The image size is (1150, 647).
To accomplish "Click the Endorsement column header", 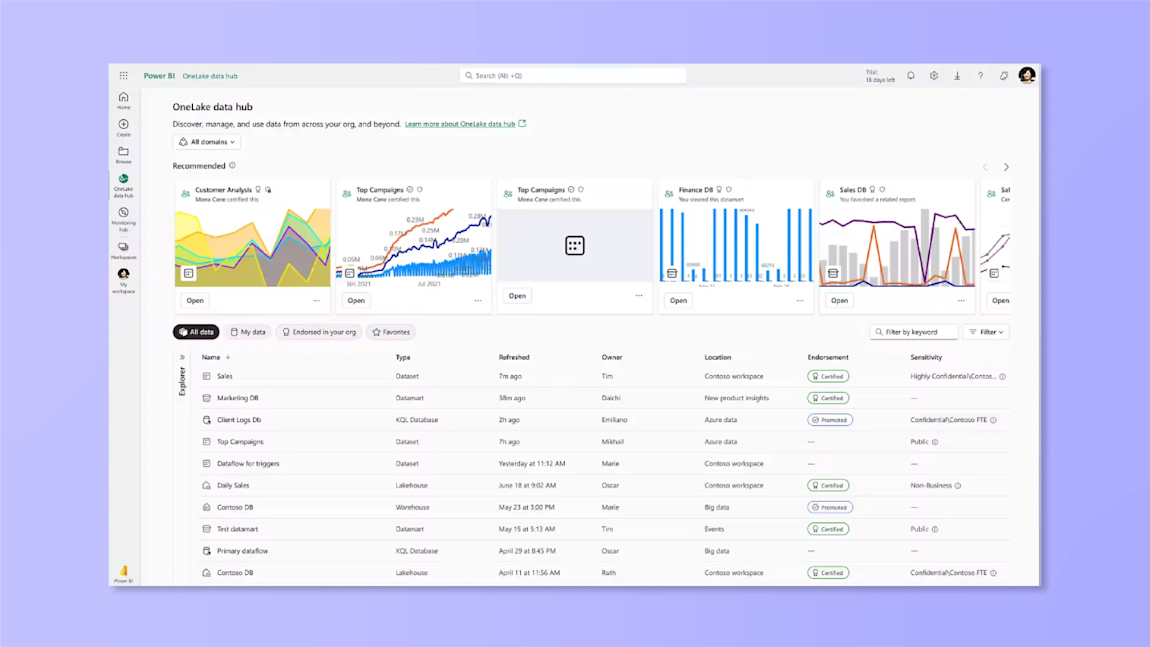I will 828,357.
